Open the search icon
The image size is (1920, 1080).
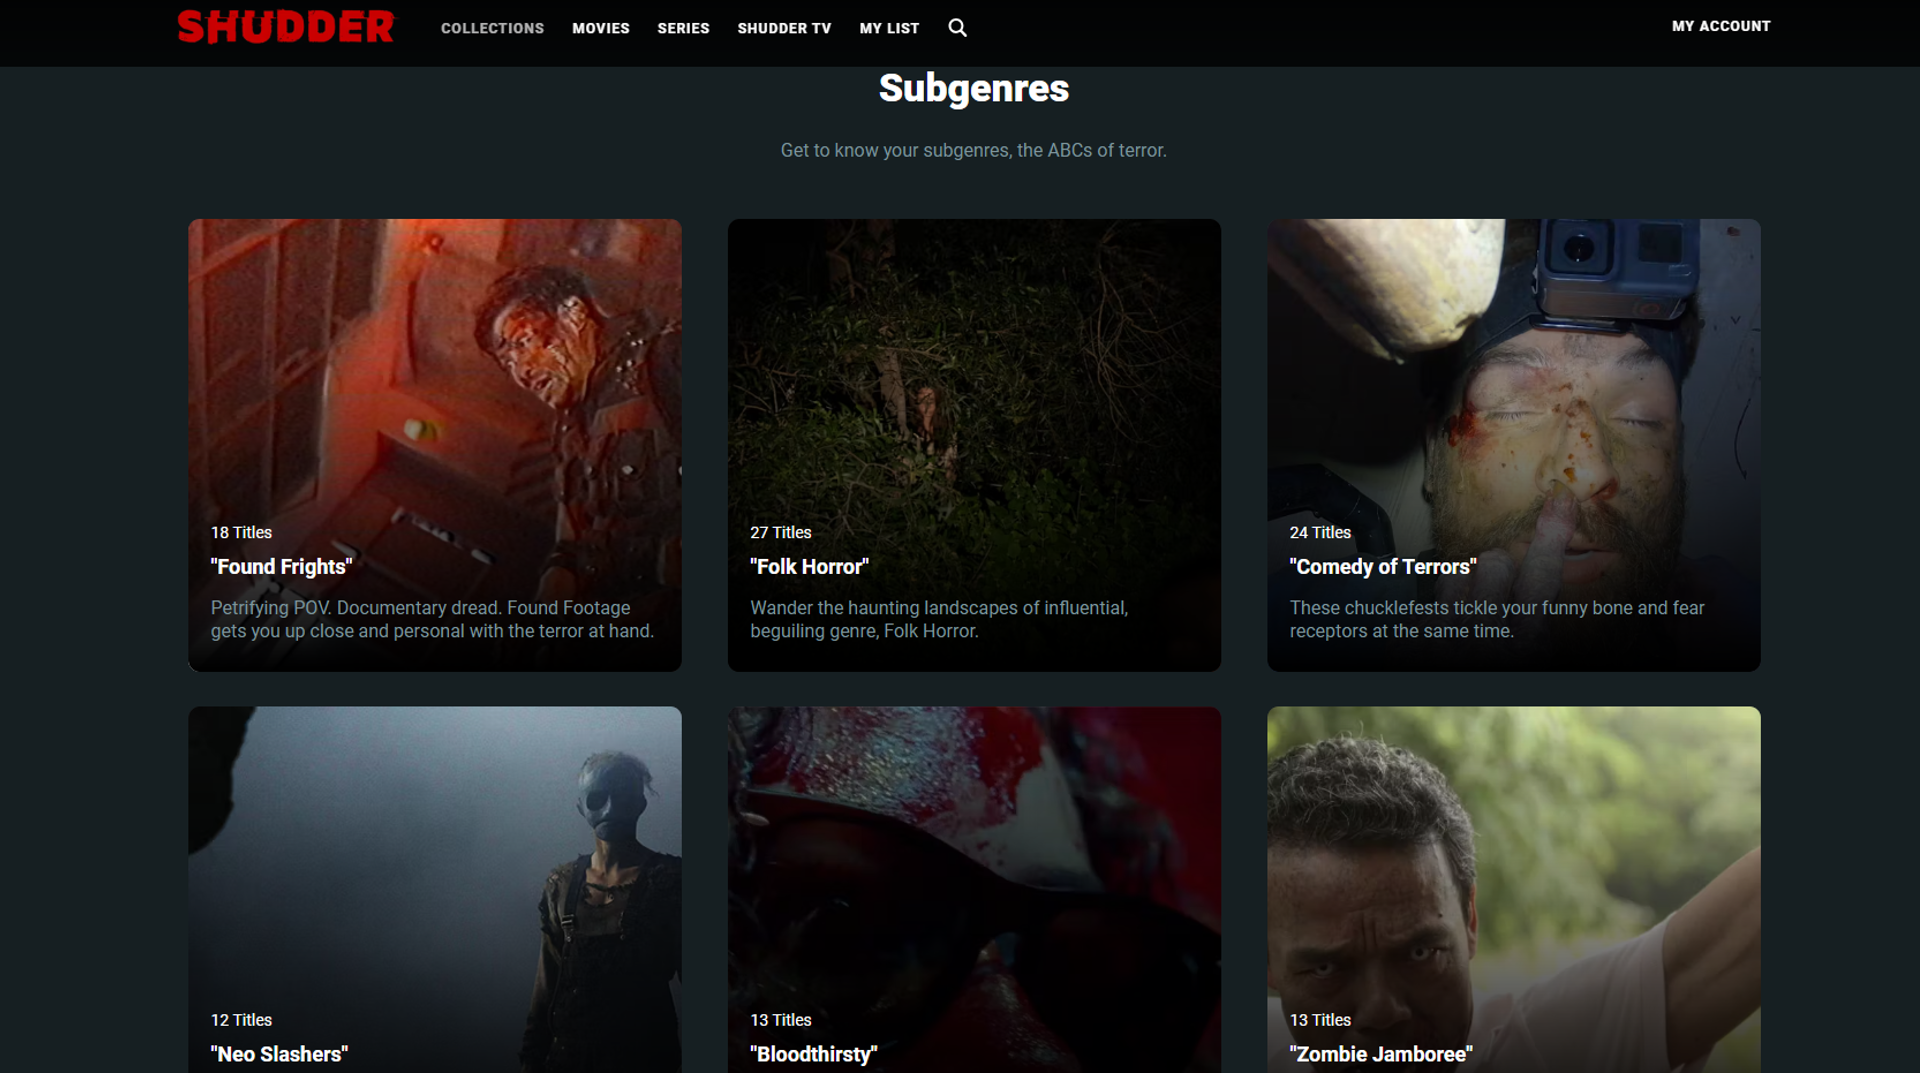957,28
